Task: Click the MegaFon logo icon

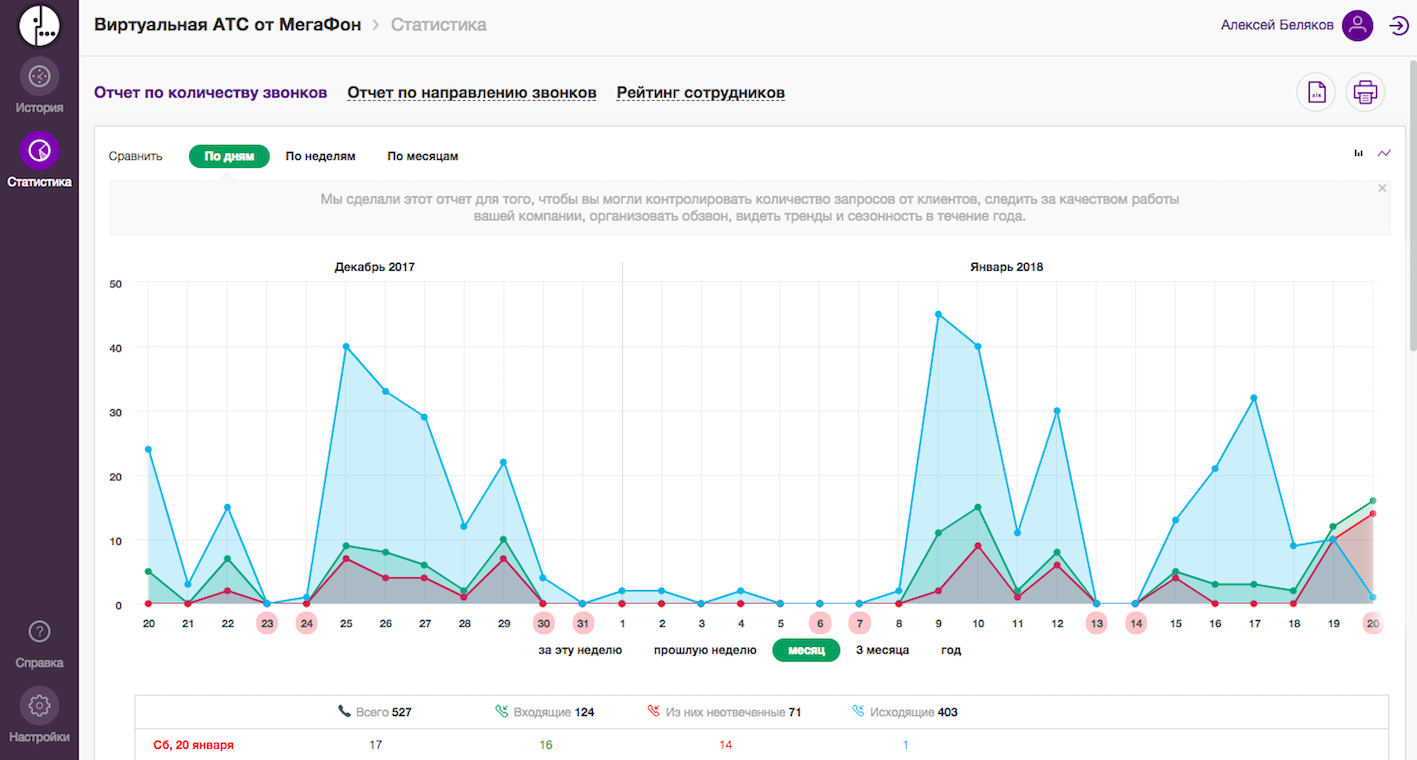Action: pyautogui.click(x=39, y=25)
